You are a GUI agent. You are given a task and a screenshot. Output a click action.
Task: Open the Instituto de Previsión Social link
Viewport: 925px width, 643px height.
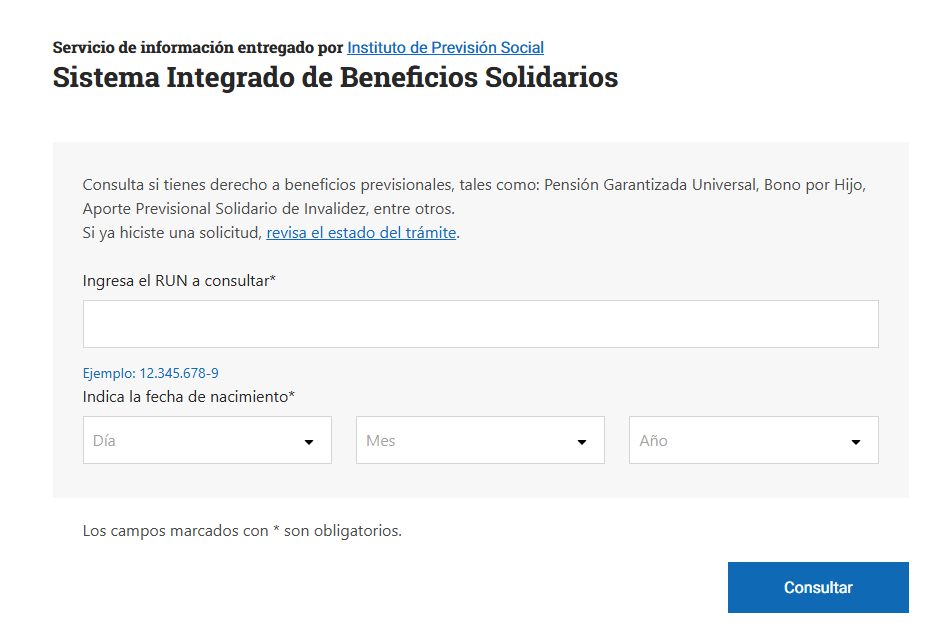point(445,47)
